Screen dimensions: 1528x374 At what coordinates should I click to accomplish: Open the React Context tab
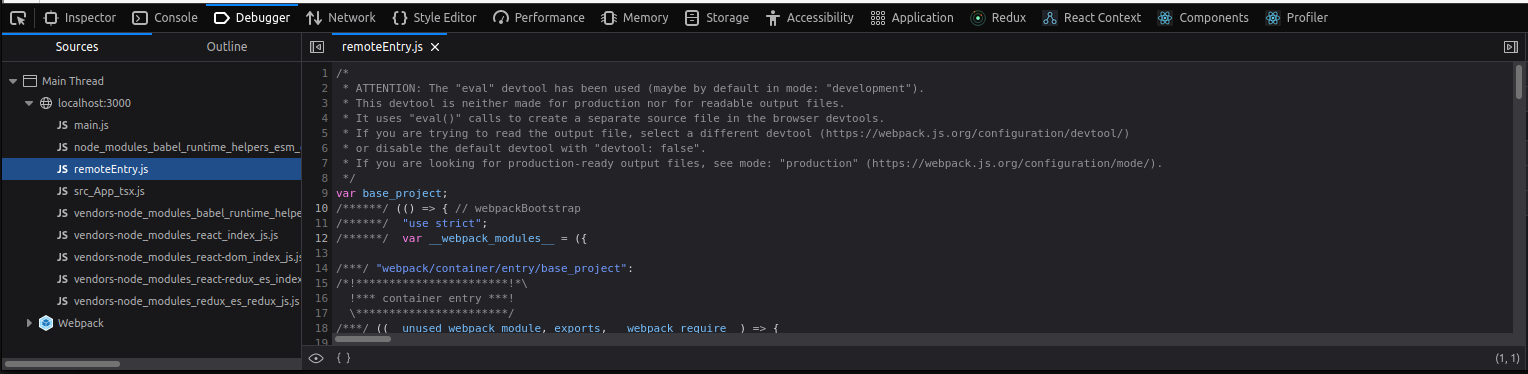[x=1092, y=17]
